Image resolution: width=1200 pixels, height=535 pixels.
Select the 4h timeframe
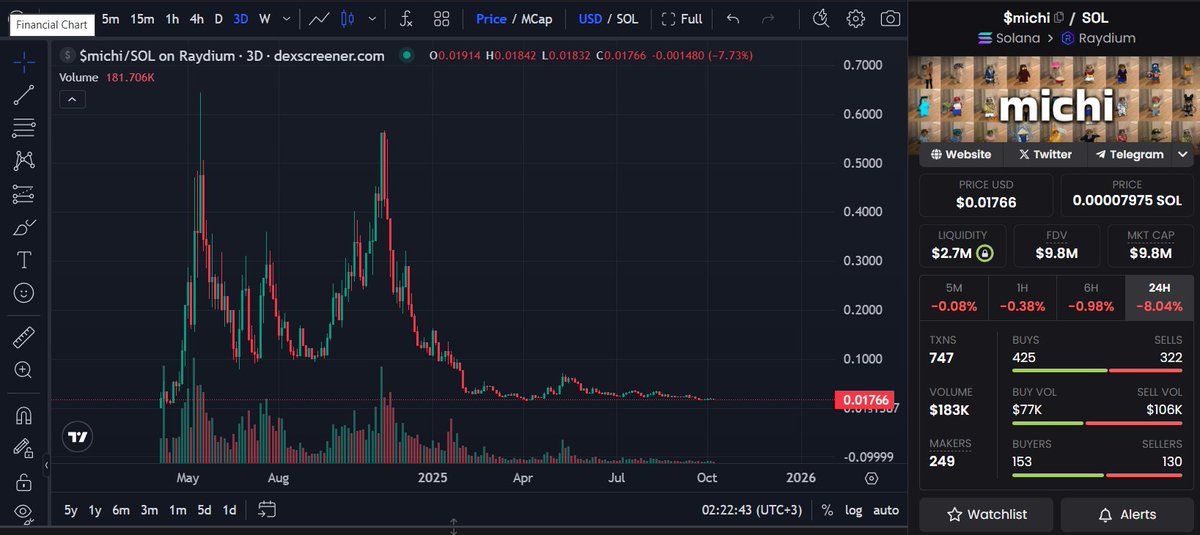point(197,18)
